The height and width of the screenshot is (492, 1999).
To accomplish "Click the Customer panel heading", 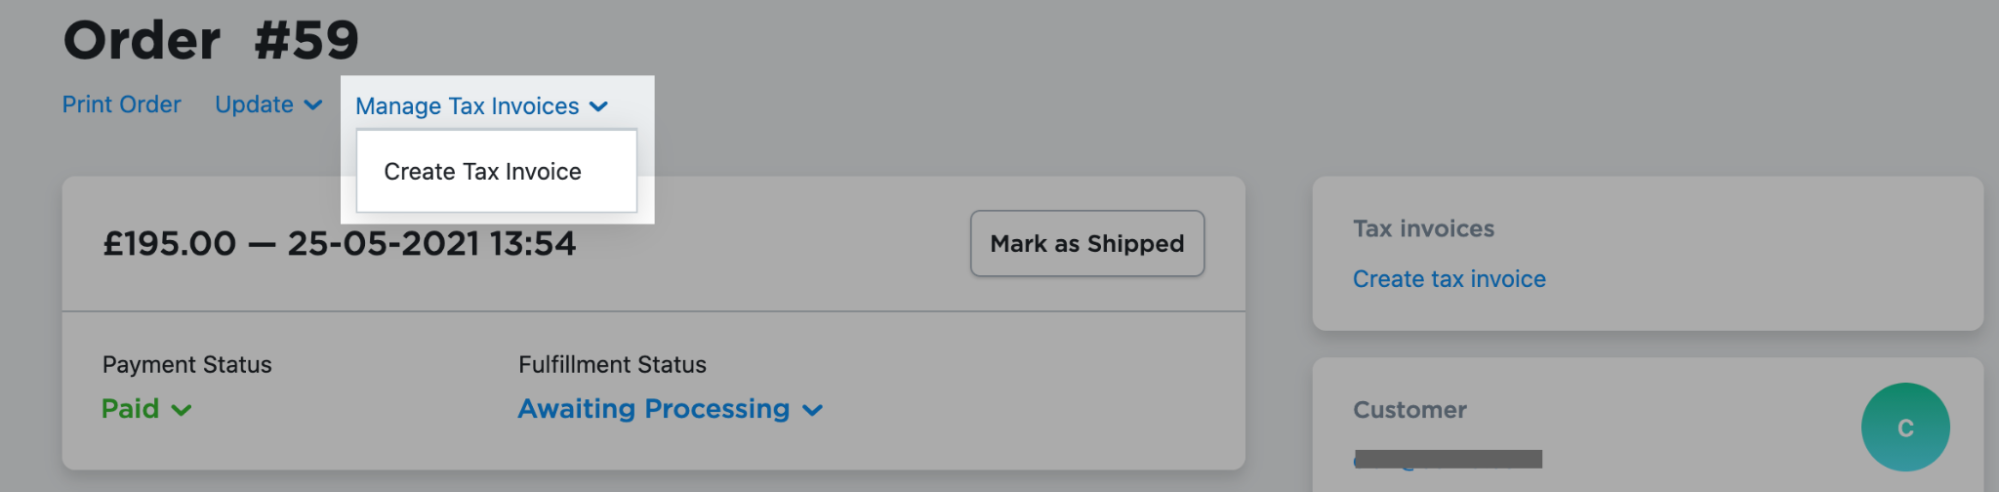I will coord(1410,410).
